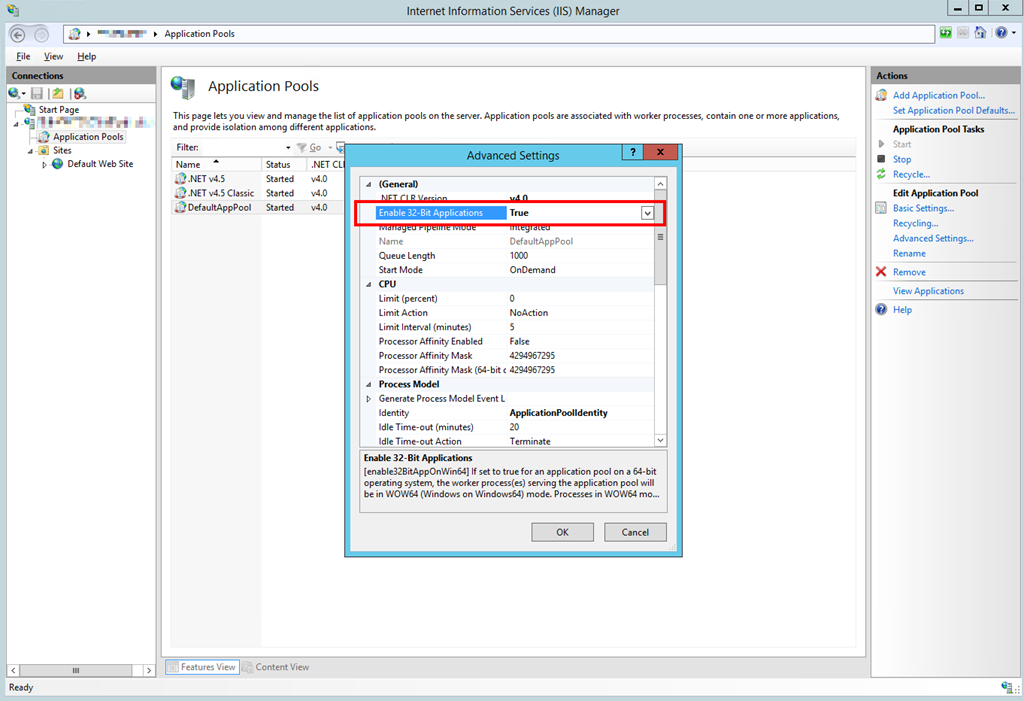Click the IIS Manager title bar icon
The width and height of the screenshot is (1024, 701).
pyautogui.click(x=13, y=10)
